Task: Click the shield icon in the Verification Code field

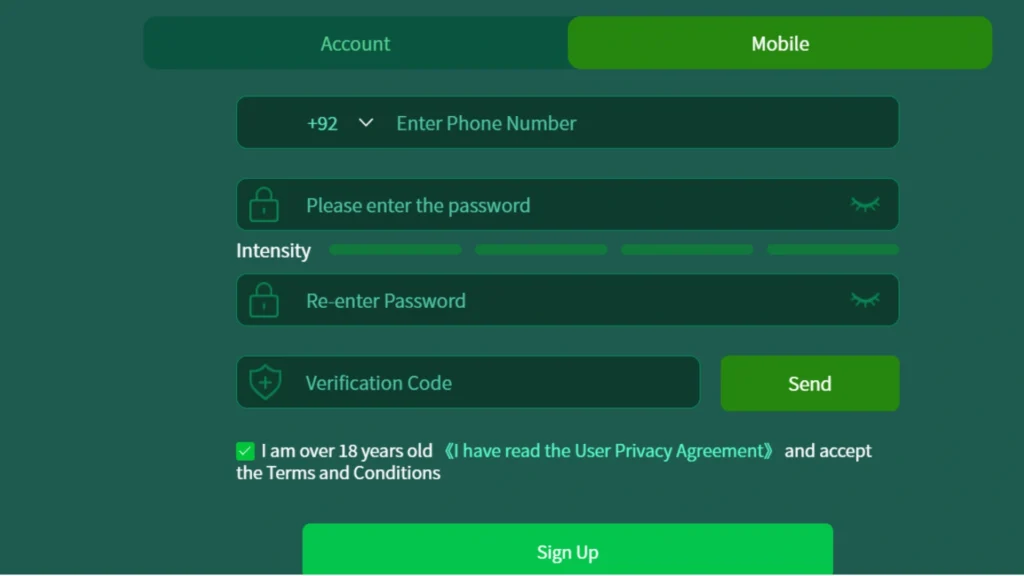Action: pyautogui.click(x=265, y=382)
